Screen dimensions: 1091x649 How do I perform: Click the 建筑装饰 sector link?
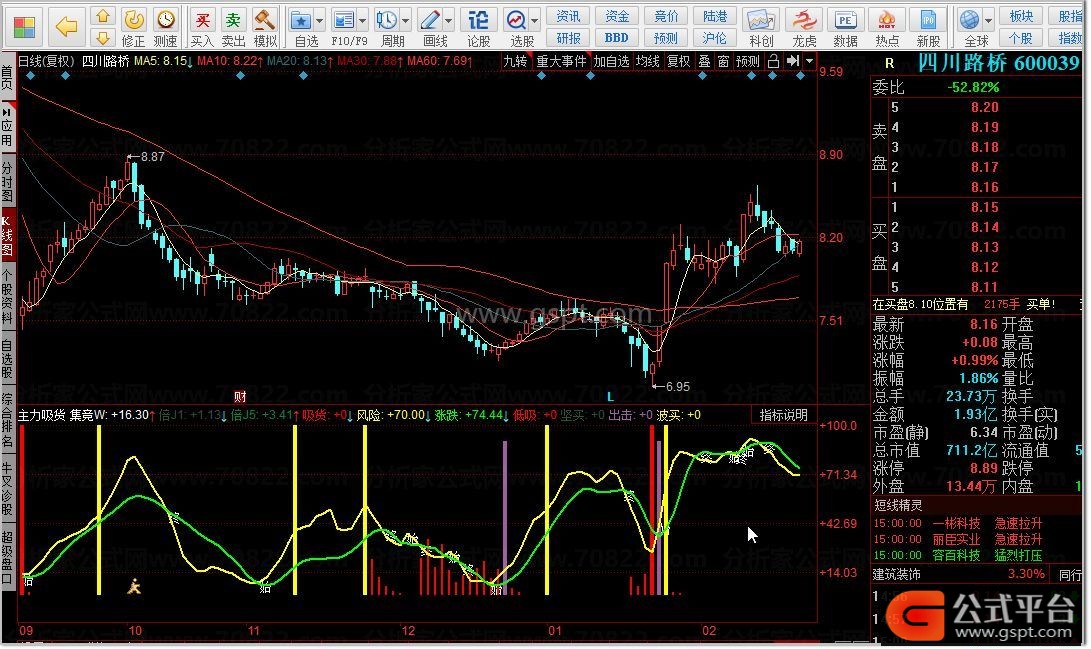coord(897,575)
